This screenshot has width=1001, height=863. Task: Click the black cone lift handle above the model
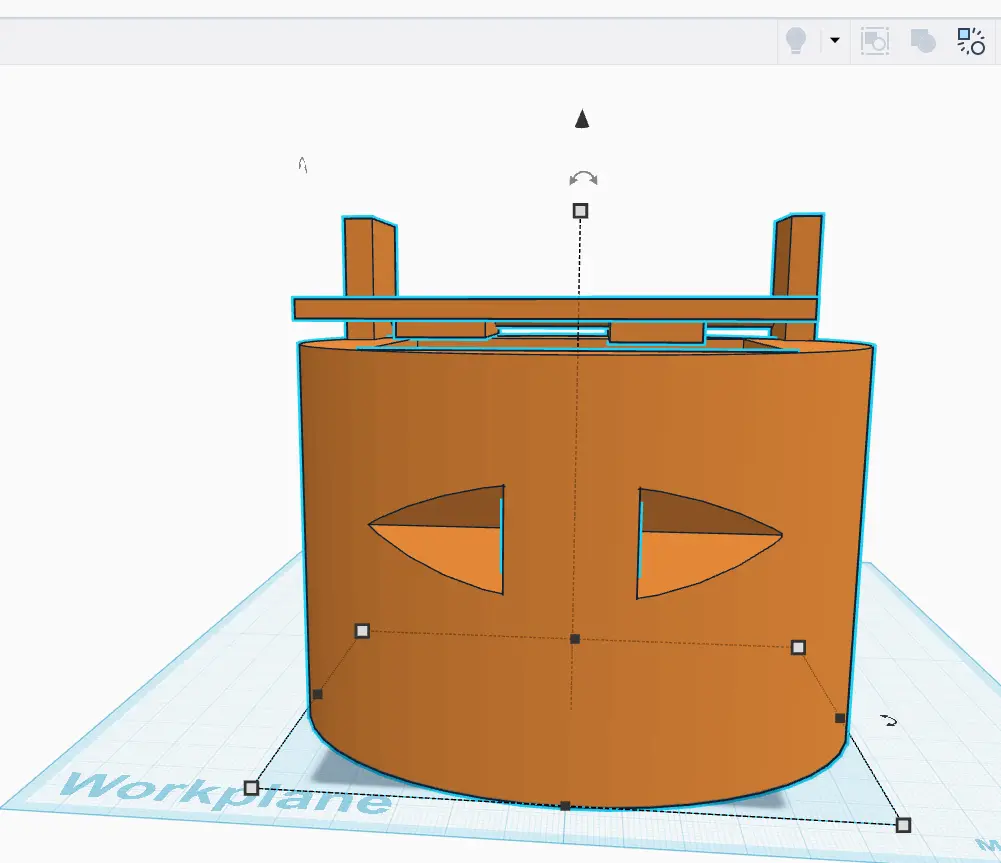tap(582, 119)
